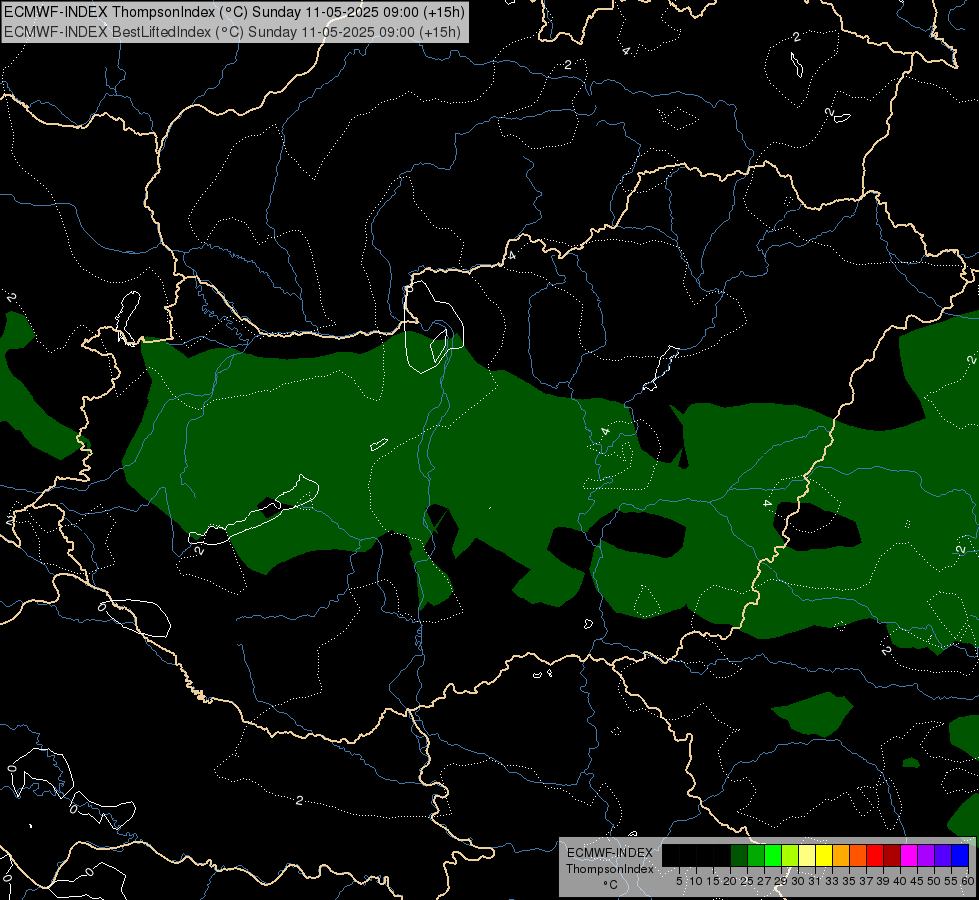Click the legend tick value '27'
The height and width of the screenshot is (900, 979).
(764, 881)
